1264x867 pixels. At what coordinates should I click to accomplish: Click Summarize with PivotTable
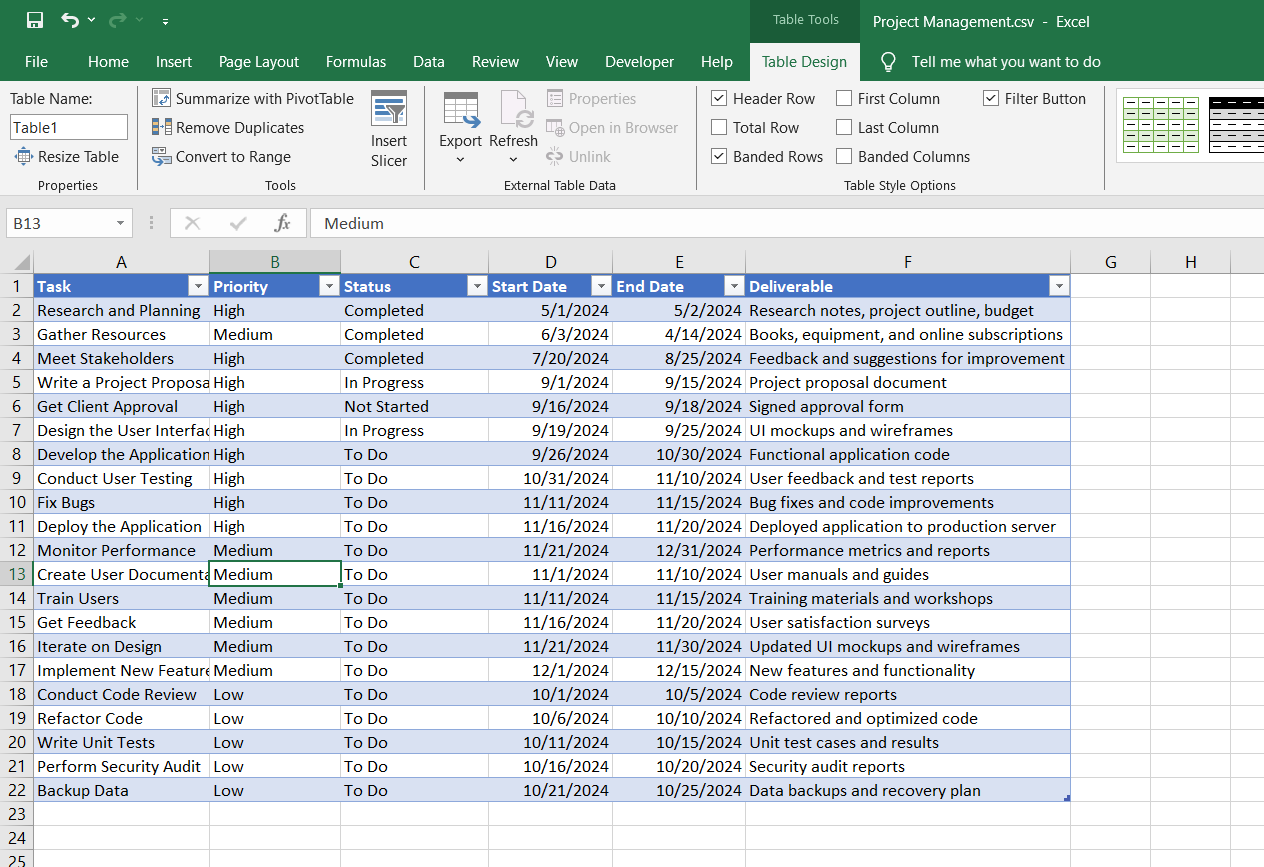(x=253, y=98)
